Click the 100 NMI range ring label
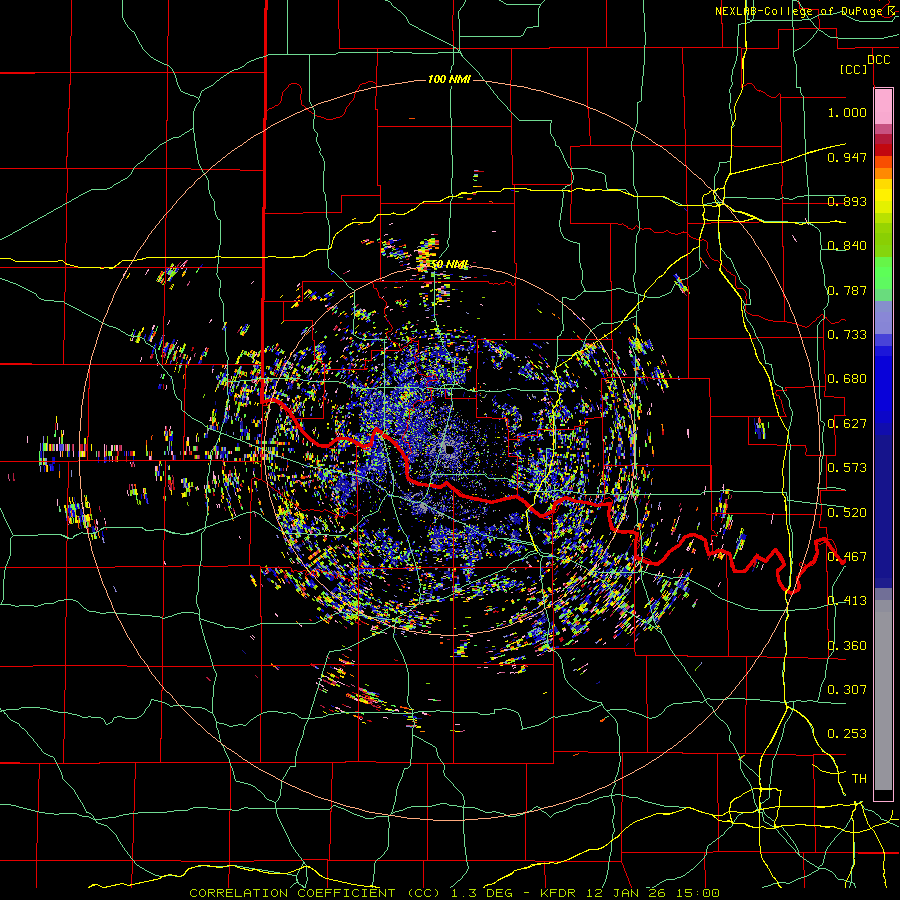 (449, 79)
